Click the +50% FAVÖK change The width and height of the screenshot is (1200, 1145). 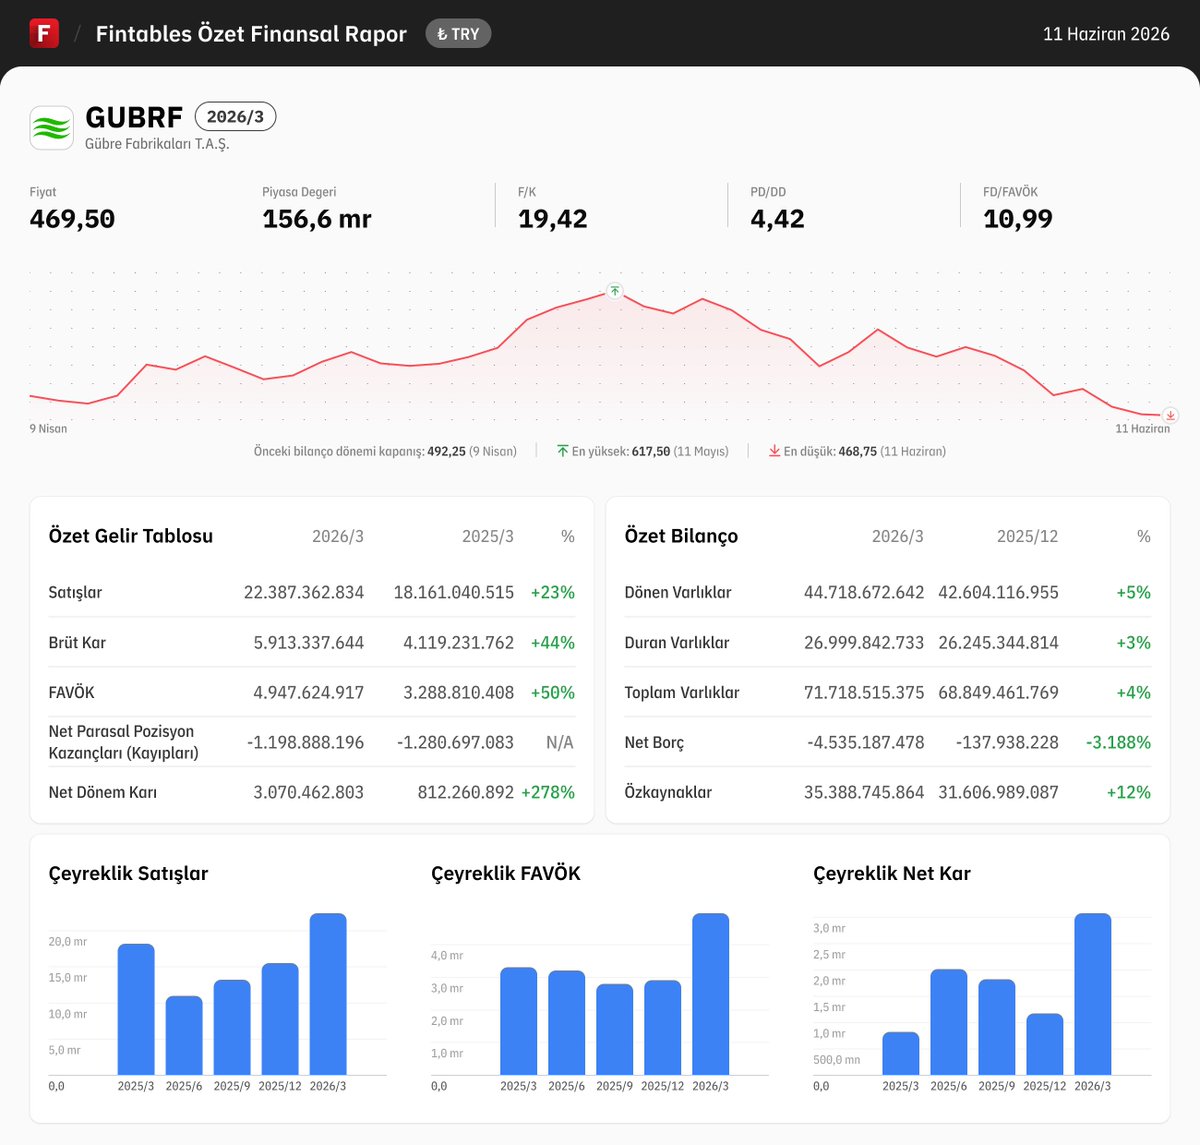tap(553, 693)
